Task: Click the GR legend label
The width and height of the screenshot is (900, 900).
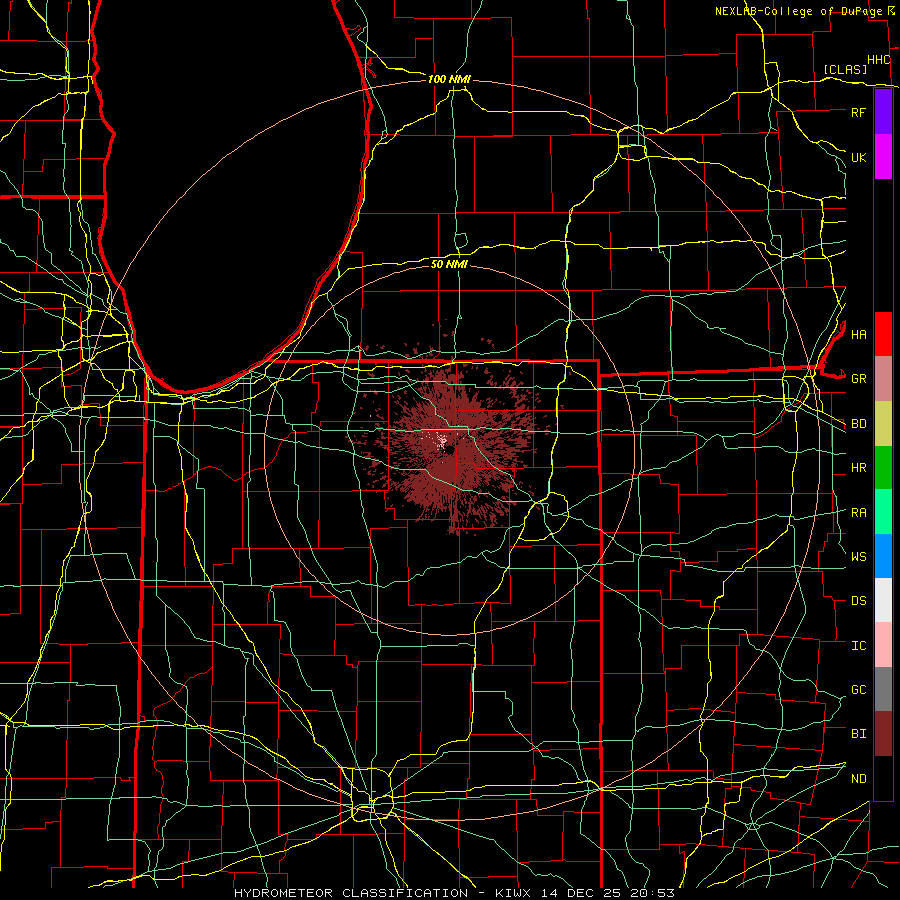Action: pos(858,379)
